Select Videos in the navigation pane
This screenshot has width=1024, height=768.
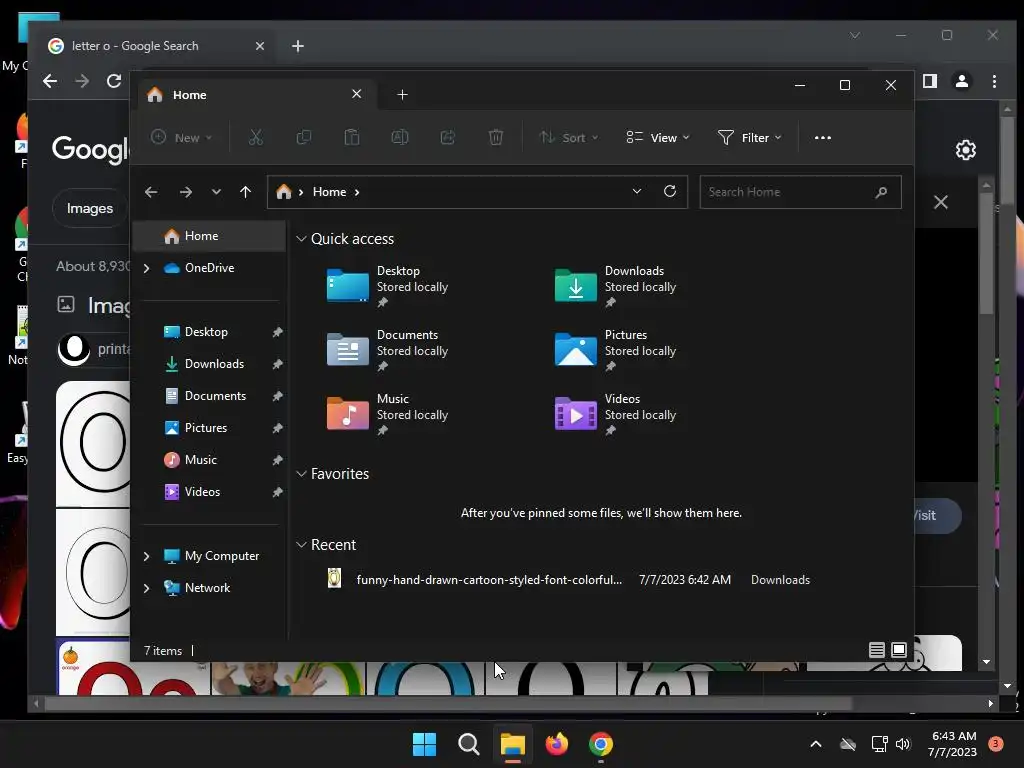click(202, 492)
